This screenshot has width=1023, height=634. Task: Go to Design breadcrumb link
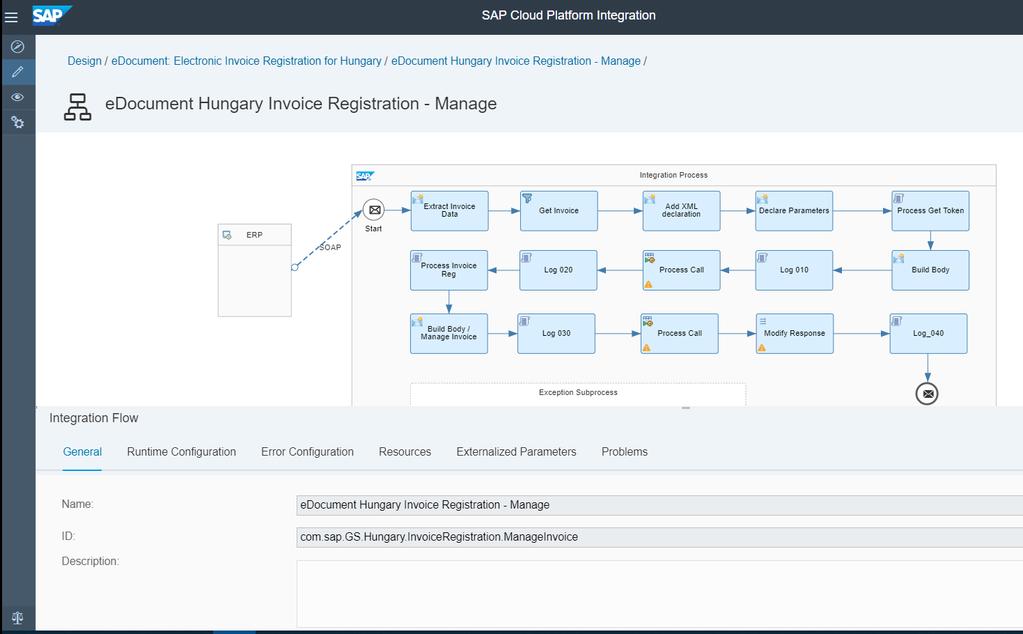[85, 61]
